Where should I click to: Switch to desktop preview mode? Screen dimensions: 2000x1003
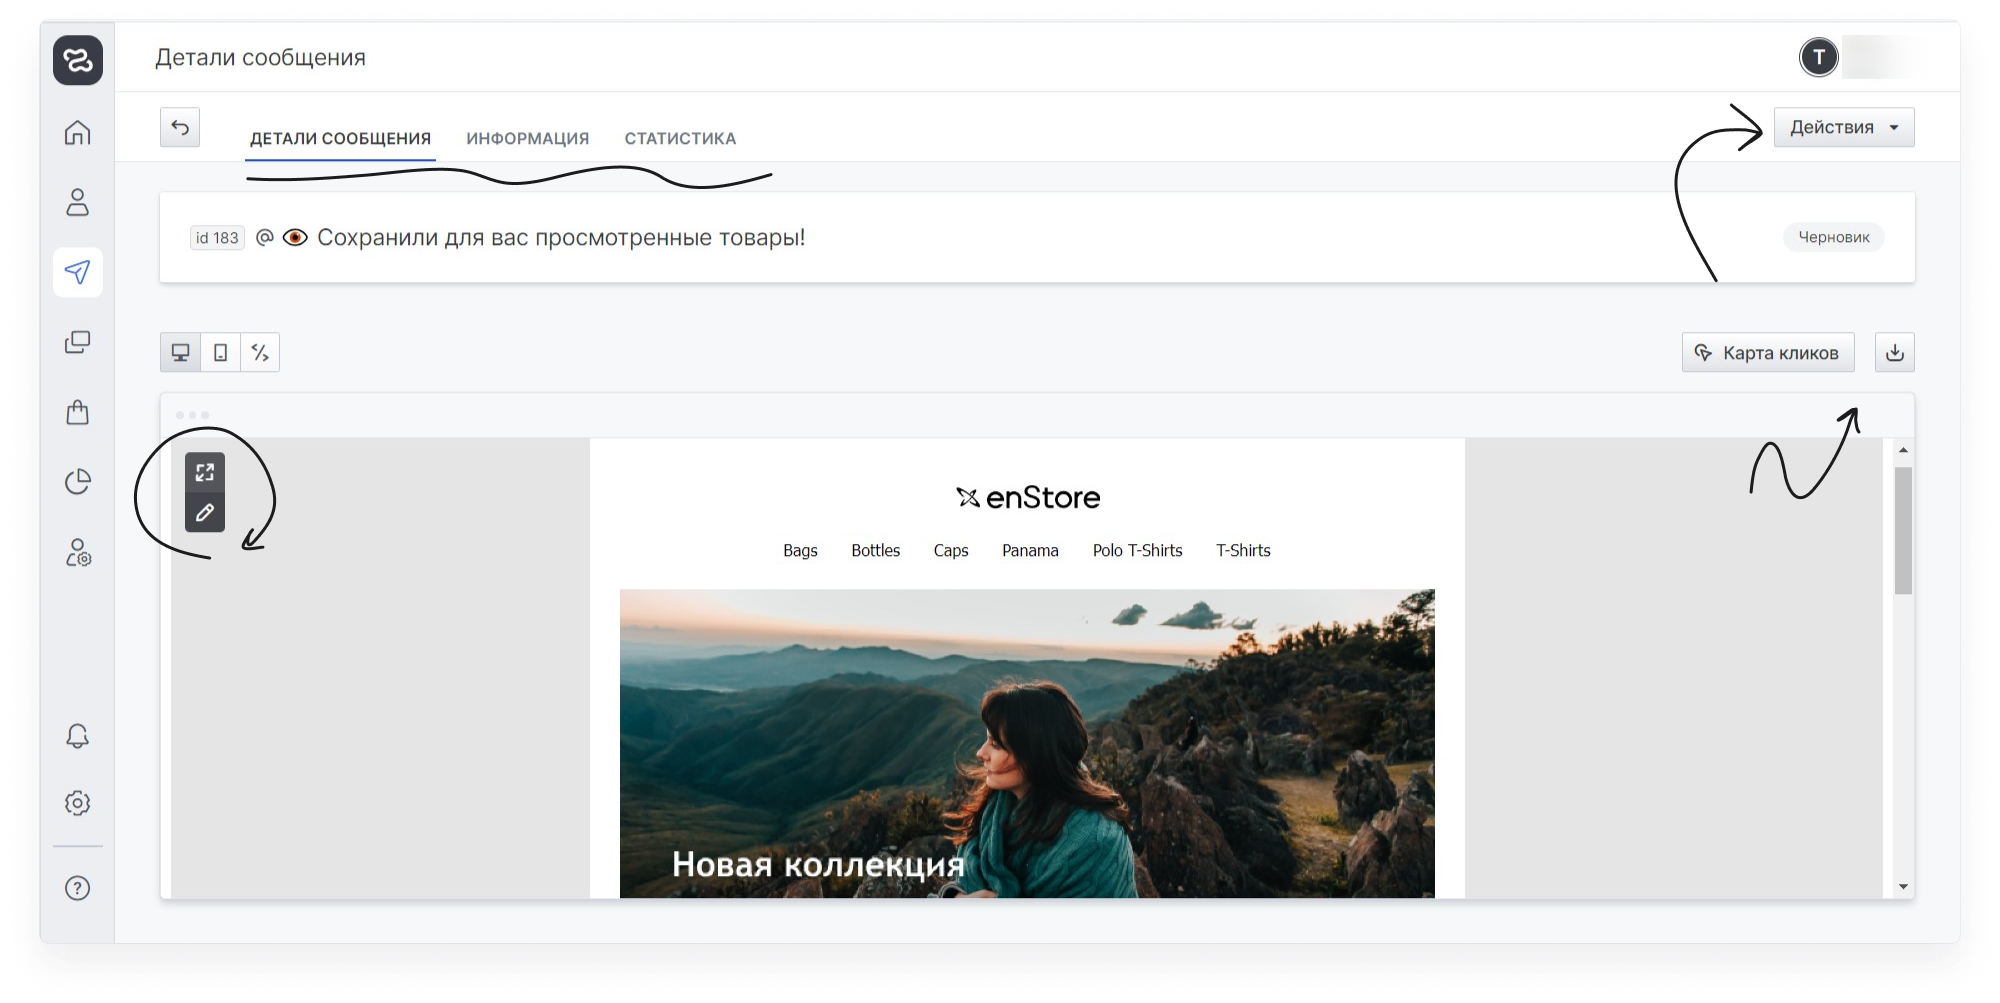(x=180, y=352)
